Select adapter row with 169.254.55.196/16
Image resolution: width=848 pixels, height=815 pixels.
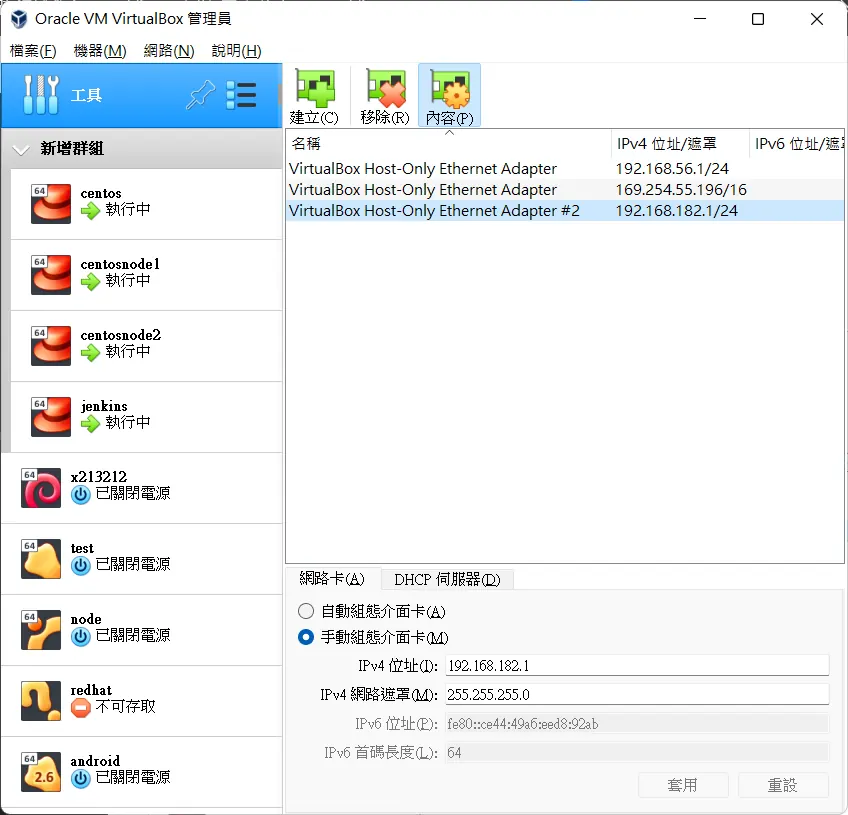coord(565,190)
